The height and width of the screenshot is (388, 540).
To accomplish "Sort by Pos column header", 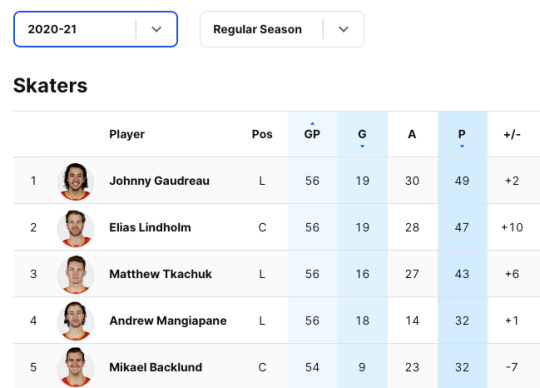I will [x=262, y=134].
